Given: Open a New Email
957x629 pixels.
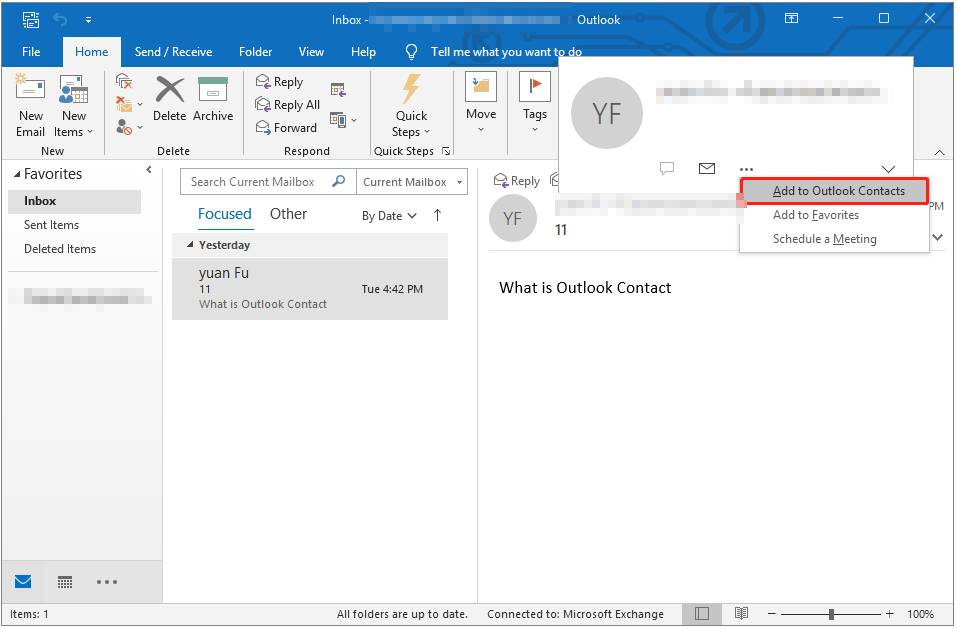Looking at the screenshot, I should click(x=30, y=104).
